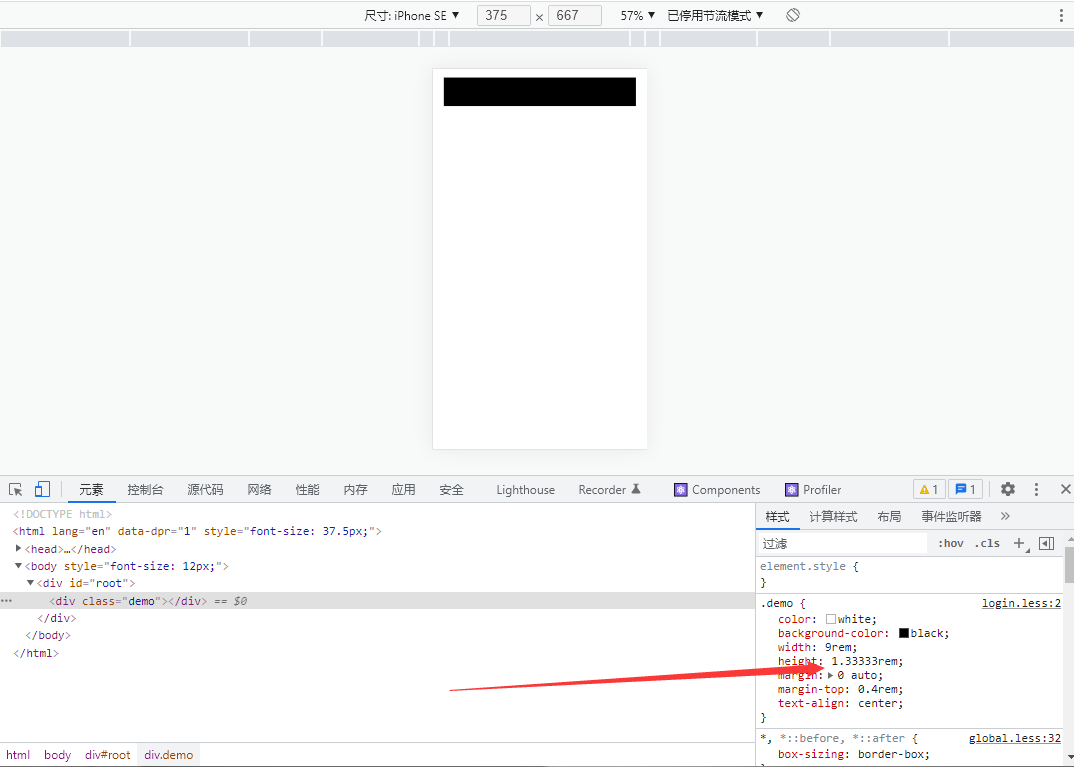
Task: Open the 网络 panel
Action: pos(259,489)
